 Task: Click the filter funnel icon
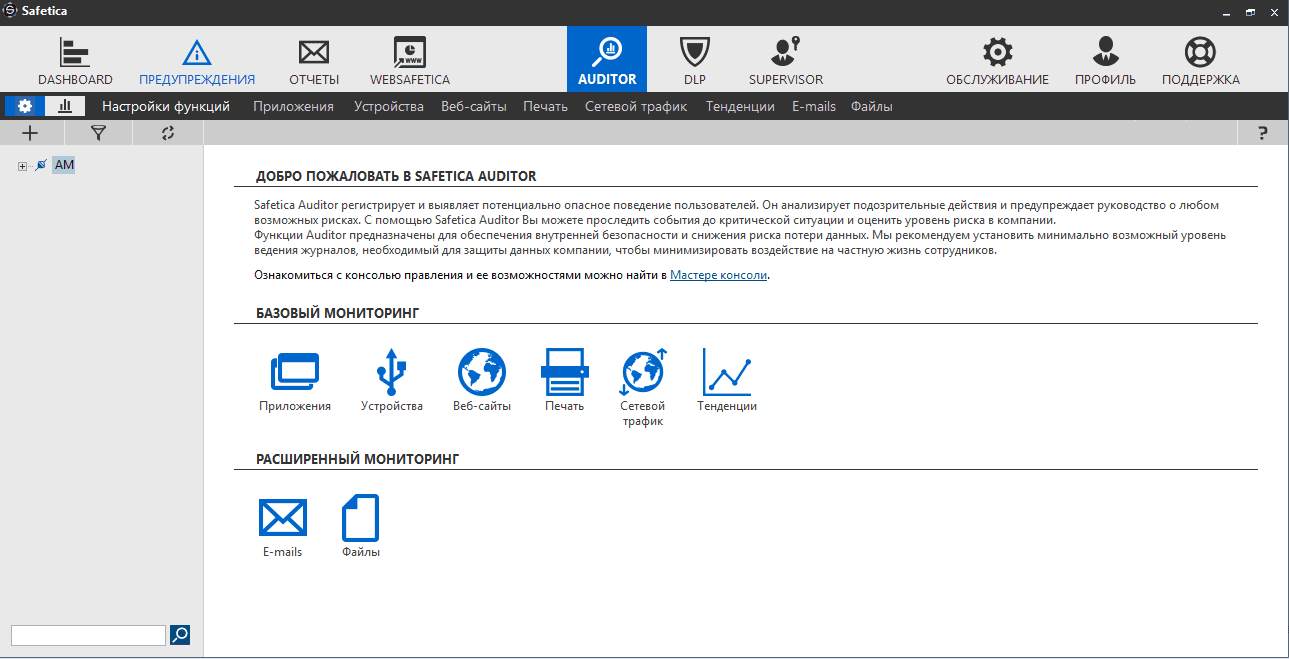pyautogui.click(x=98, y=132)
